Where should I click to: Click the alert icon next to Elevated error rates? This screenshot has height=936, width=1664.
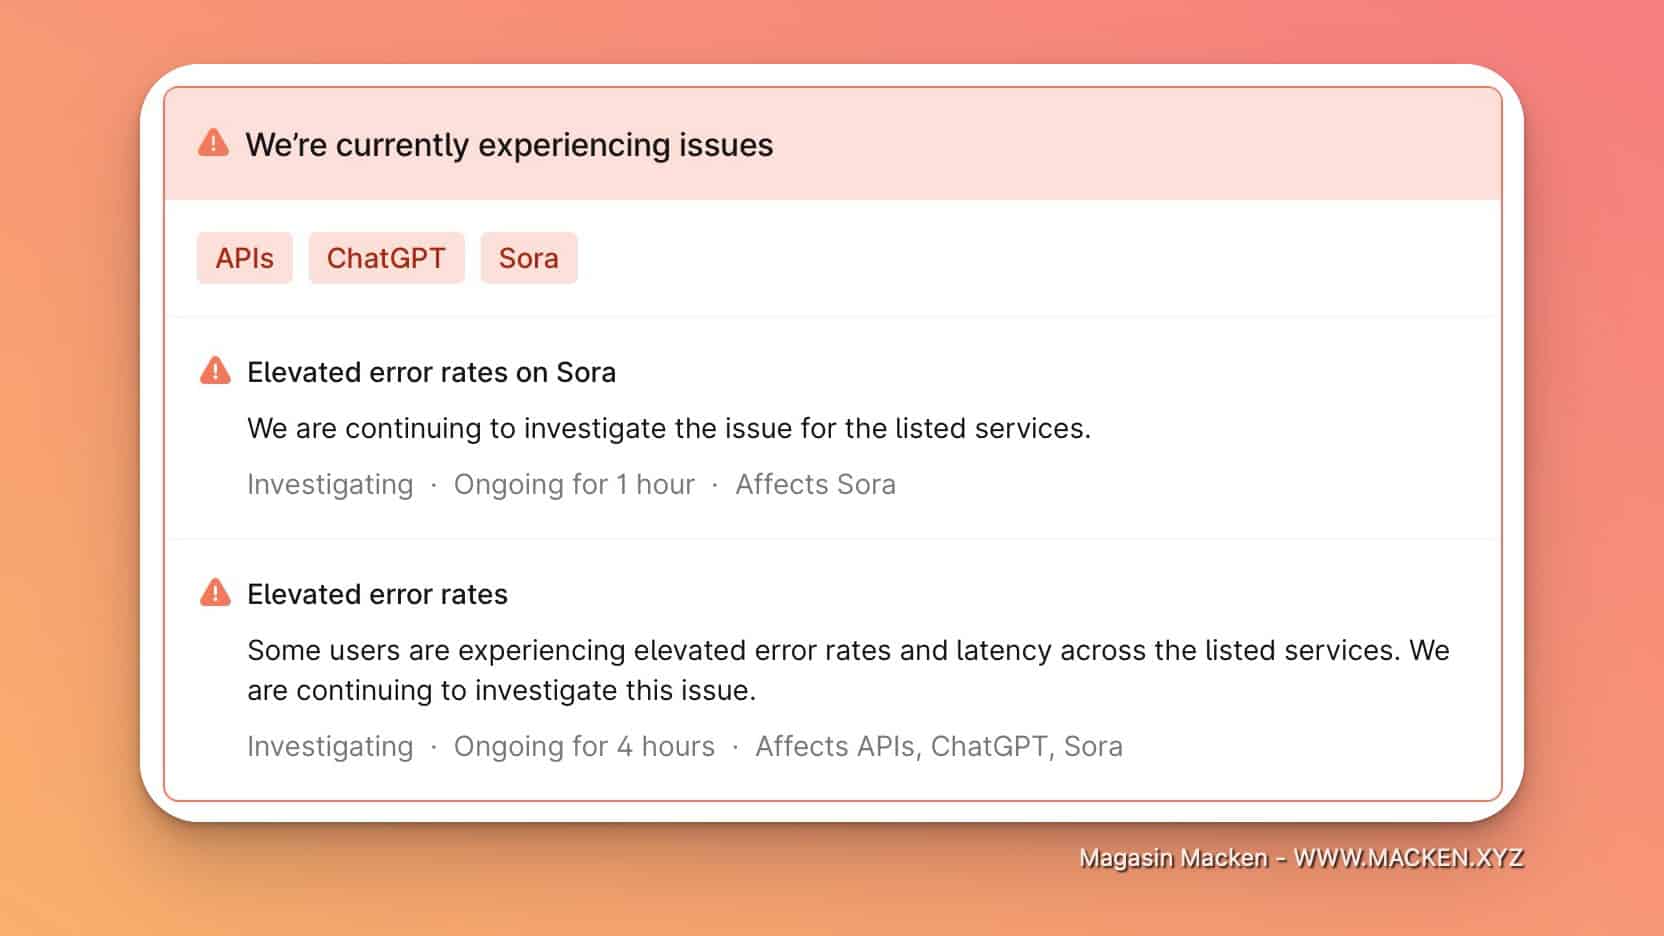coord(215,593)
